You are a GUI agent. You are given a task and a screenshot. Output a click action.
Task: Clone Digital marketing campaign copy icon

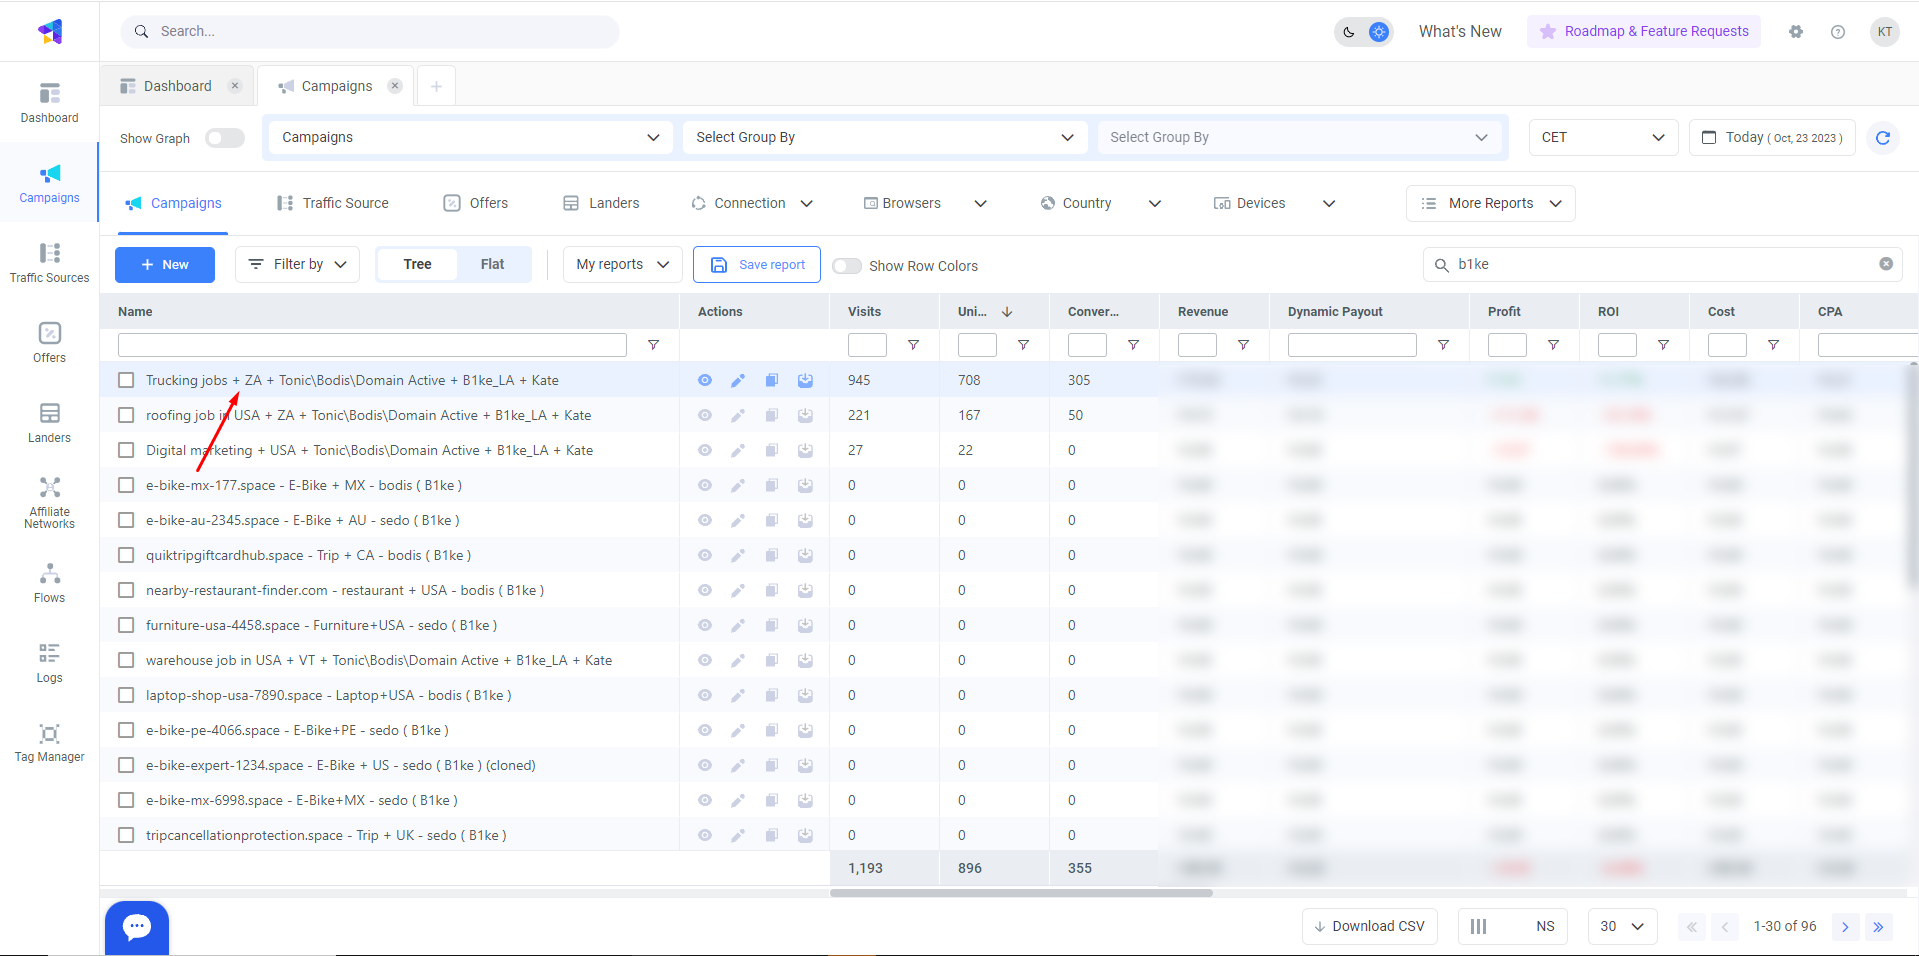point(772,450)
